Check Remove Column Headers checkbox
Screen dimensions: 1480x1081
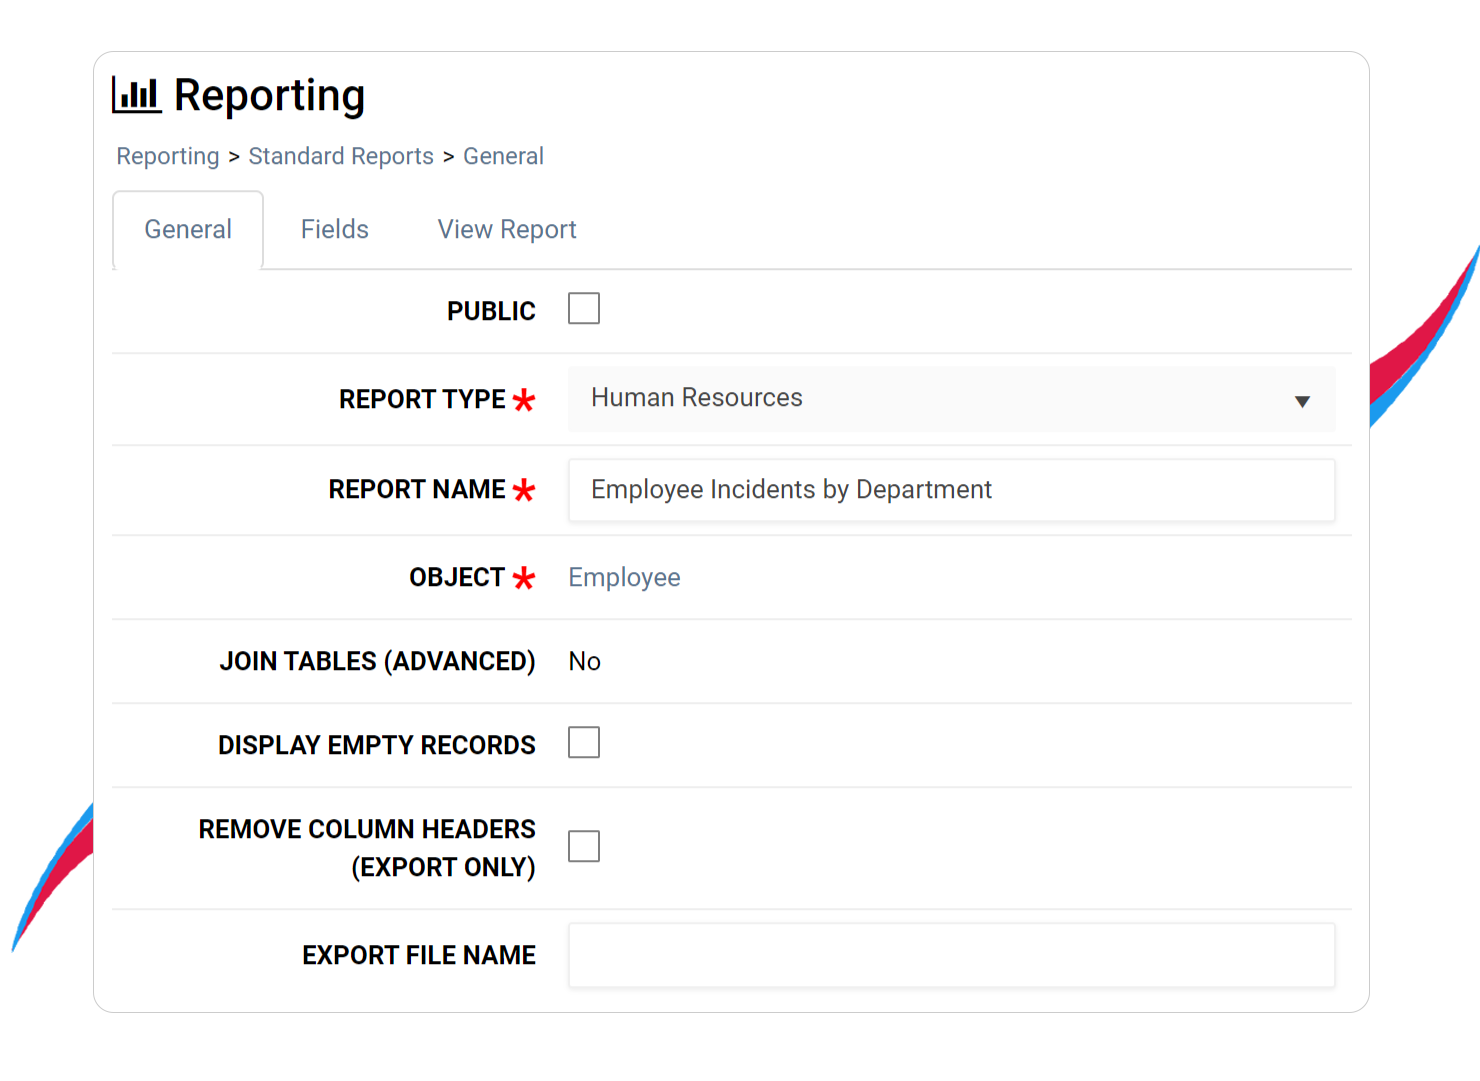(x=584, y=847)
